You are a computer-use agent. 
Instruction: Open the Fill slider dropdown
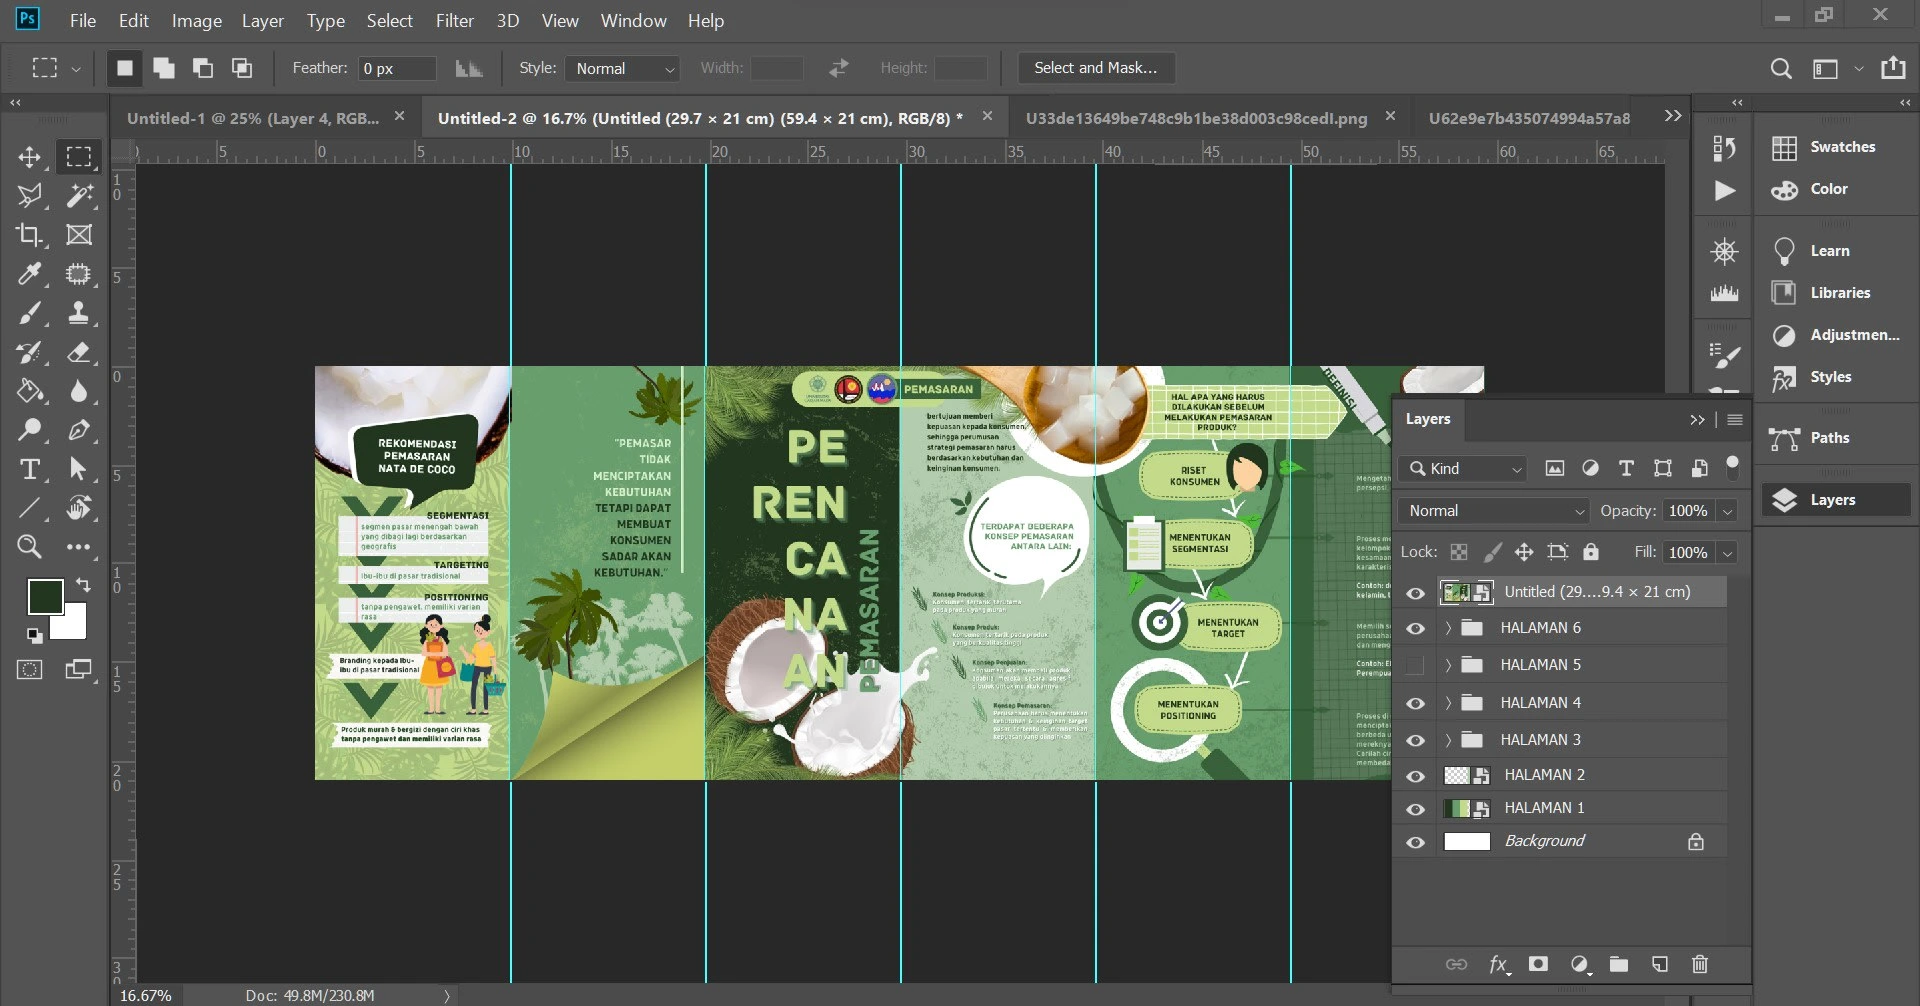click(1727, 552)
